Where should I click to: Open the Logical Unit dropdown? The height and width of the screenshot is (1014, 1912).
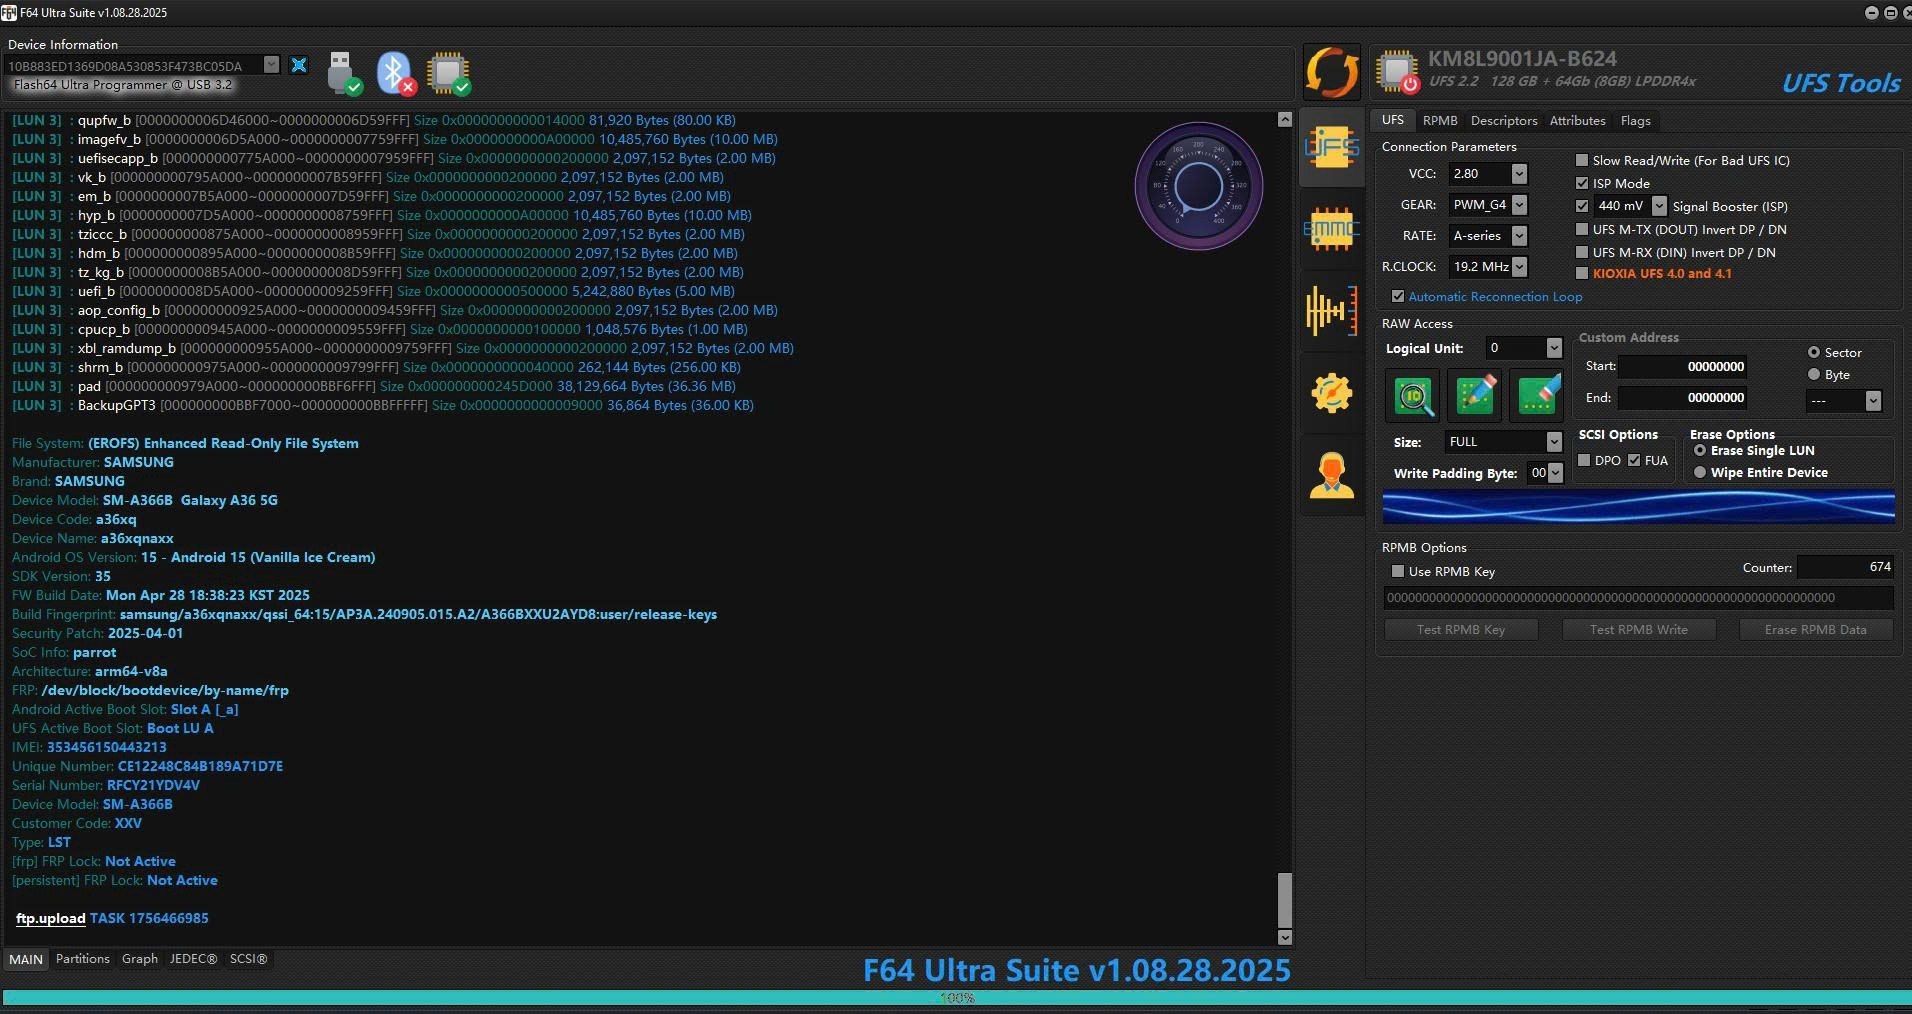(1554, 348)
